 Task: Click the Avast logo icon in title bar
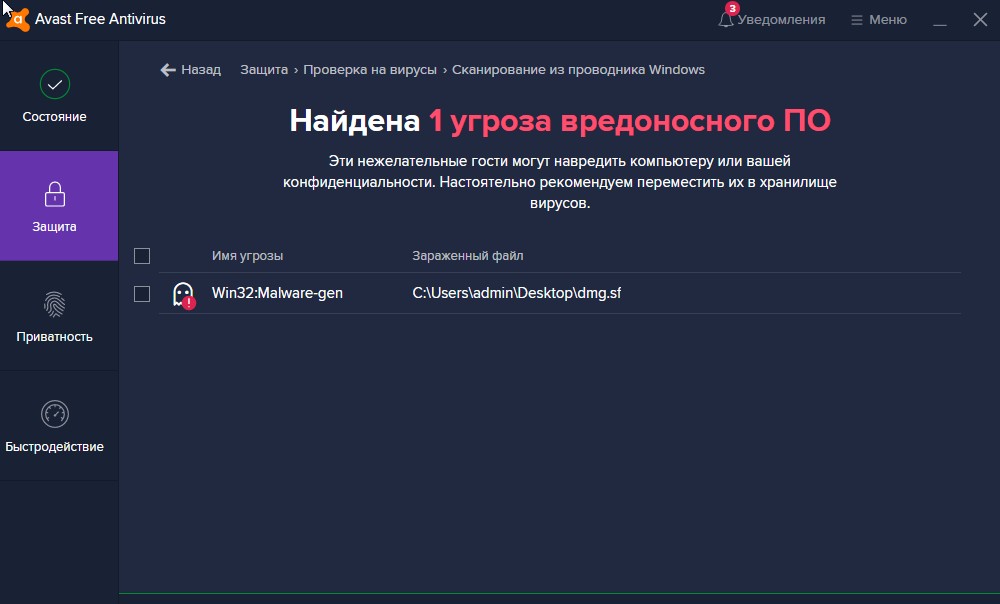click(x=17, y=19)
